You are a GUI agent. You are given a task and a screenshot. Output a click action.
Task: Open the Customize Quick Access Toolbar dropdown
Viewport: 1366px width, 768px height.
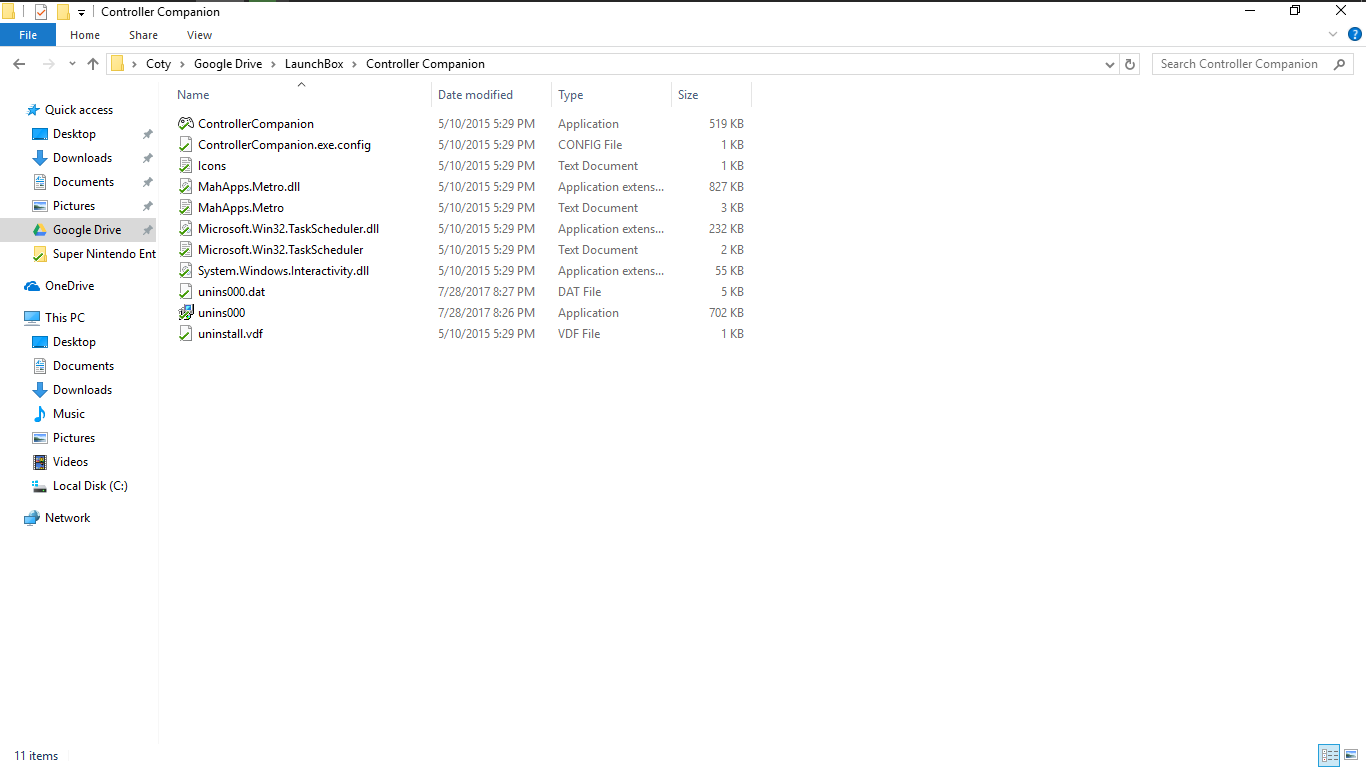81,13
